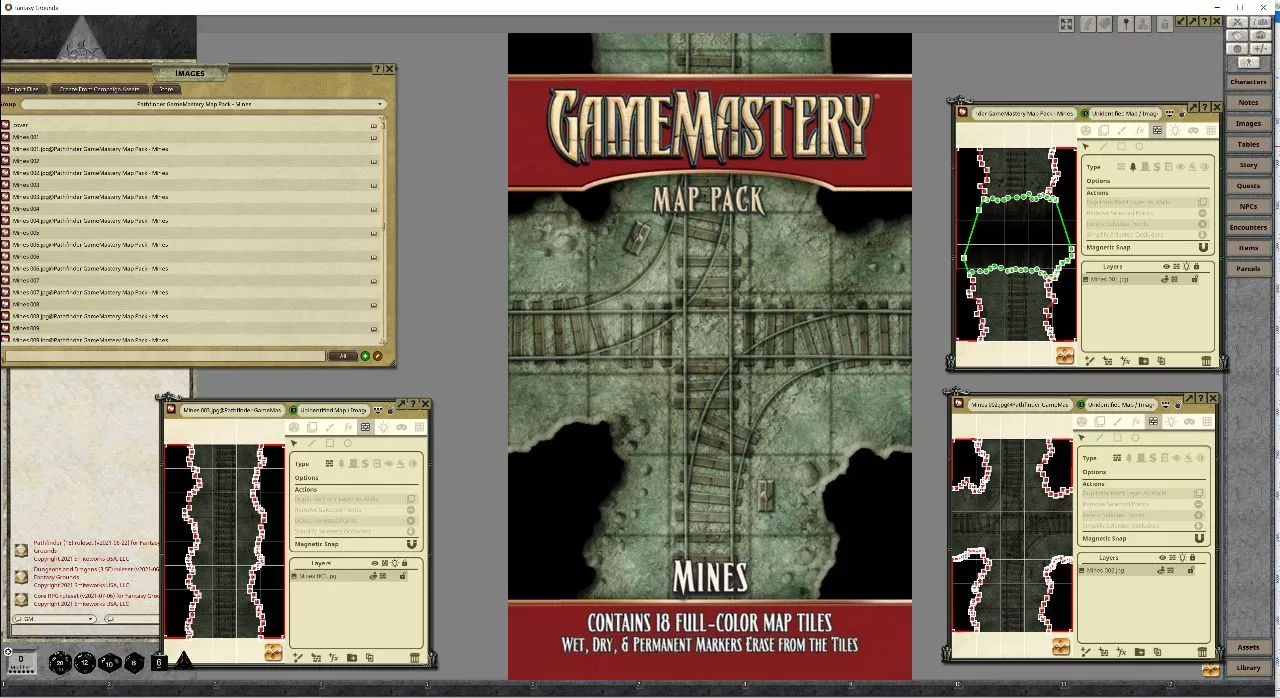Click the add folder layer icon in the Mines 001 window
This screenshot has height=698, width=1280.
(x=1143, y=361)
